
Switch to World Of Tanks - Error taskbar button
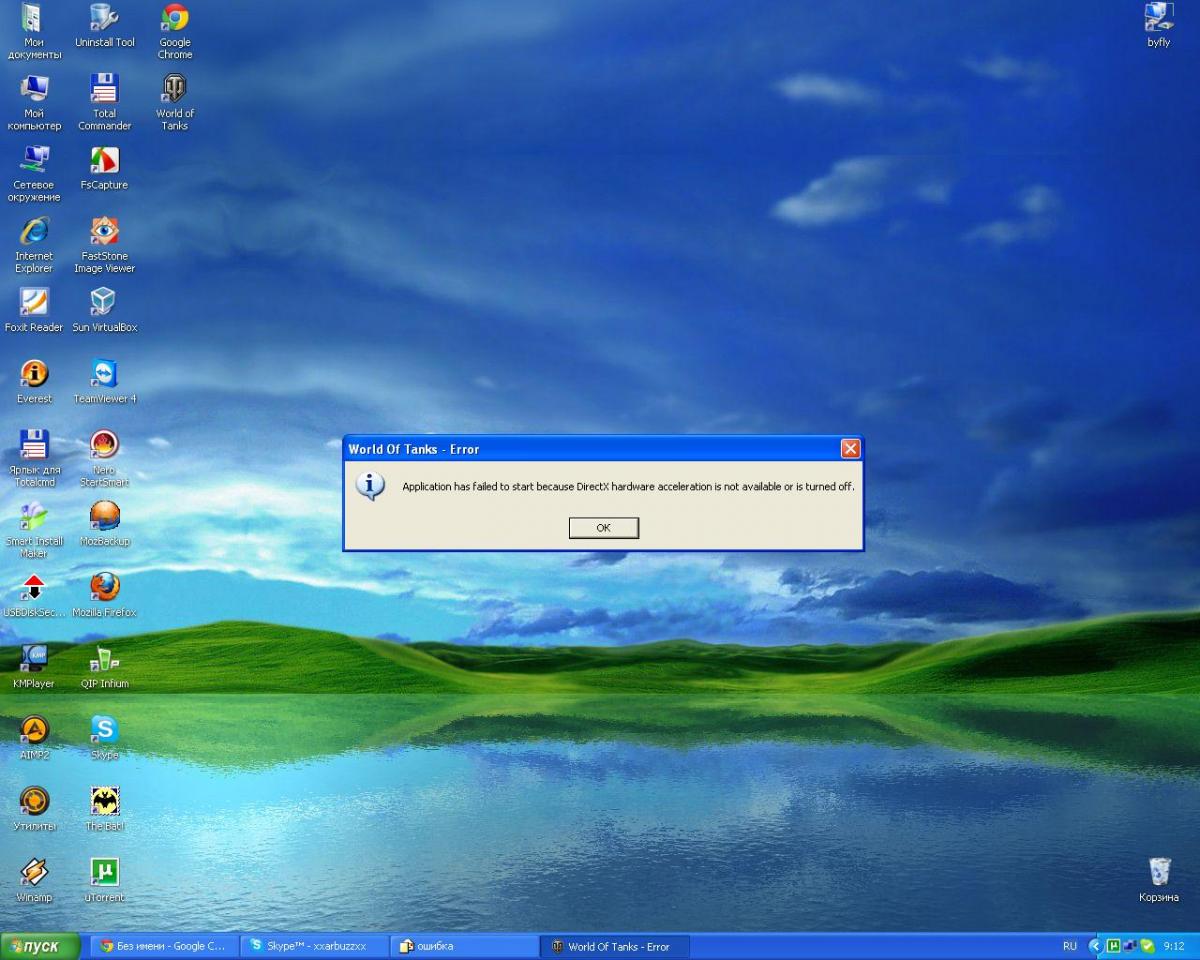click(x=615, y=946)
